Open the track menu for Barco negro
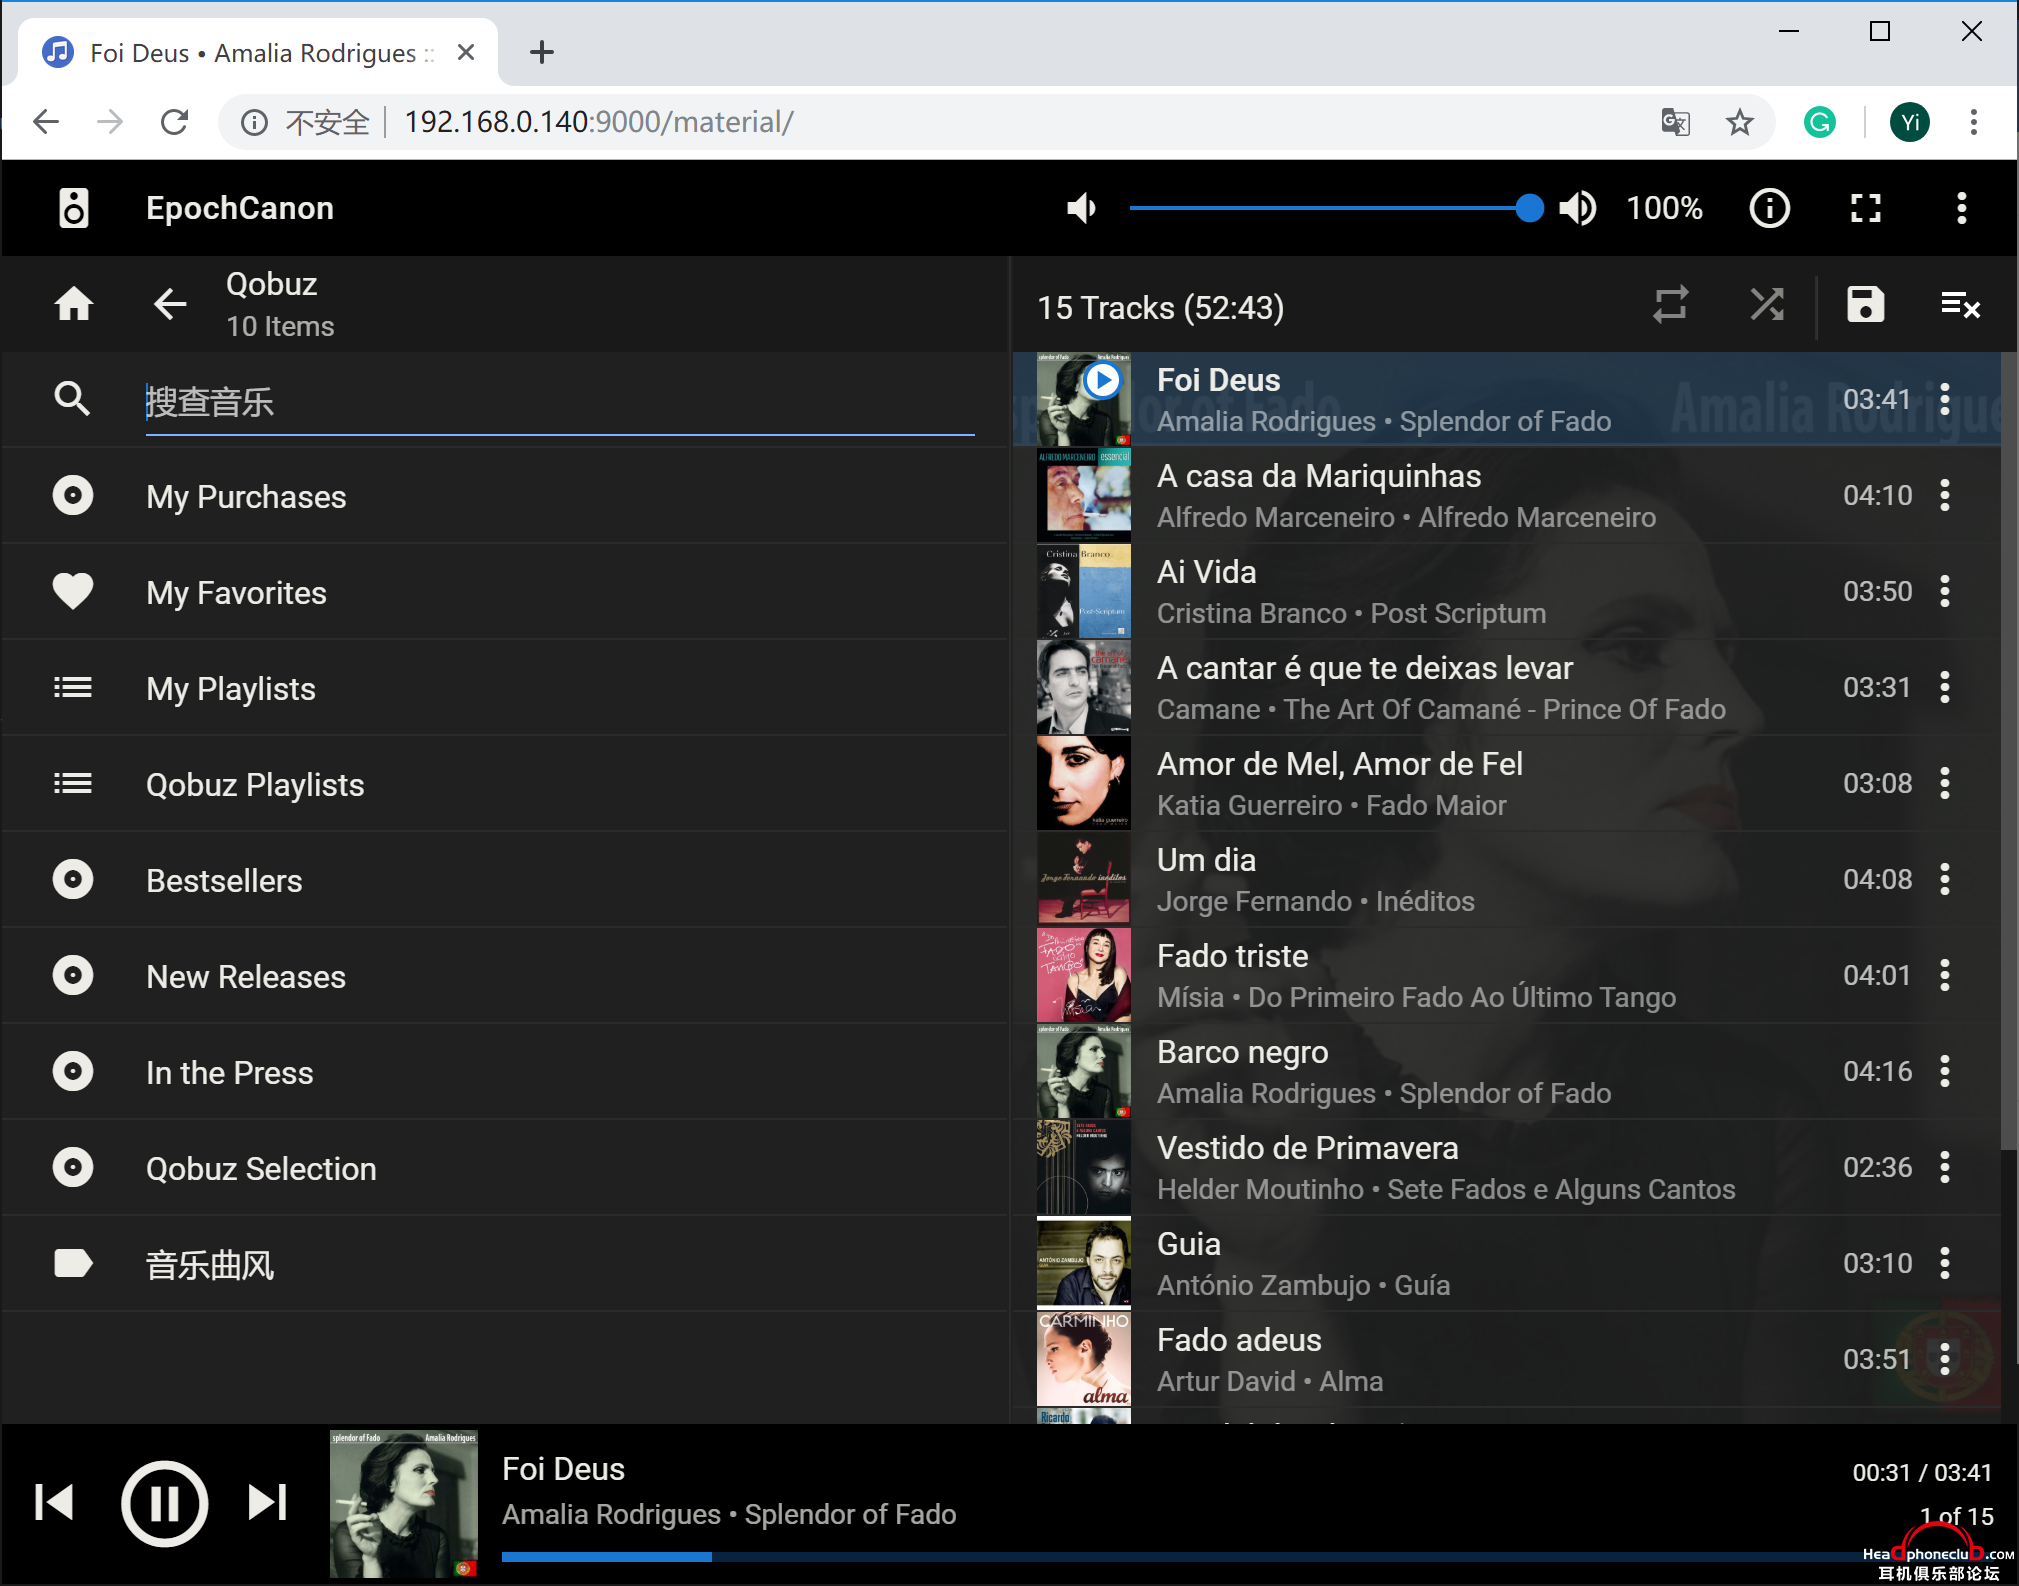 pyautogui.click(x=1945, y=1071)
